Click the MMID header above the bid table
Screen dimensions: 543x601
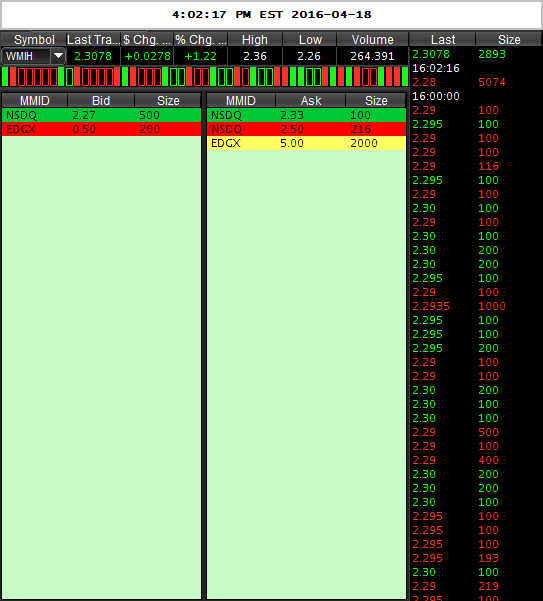34,100
